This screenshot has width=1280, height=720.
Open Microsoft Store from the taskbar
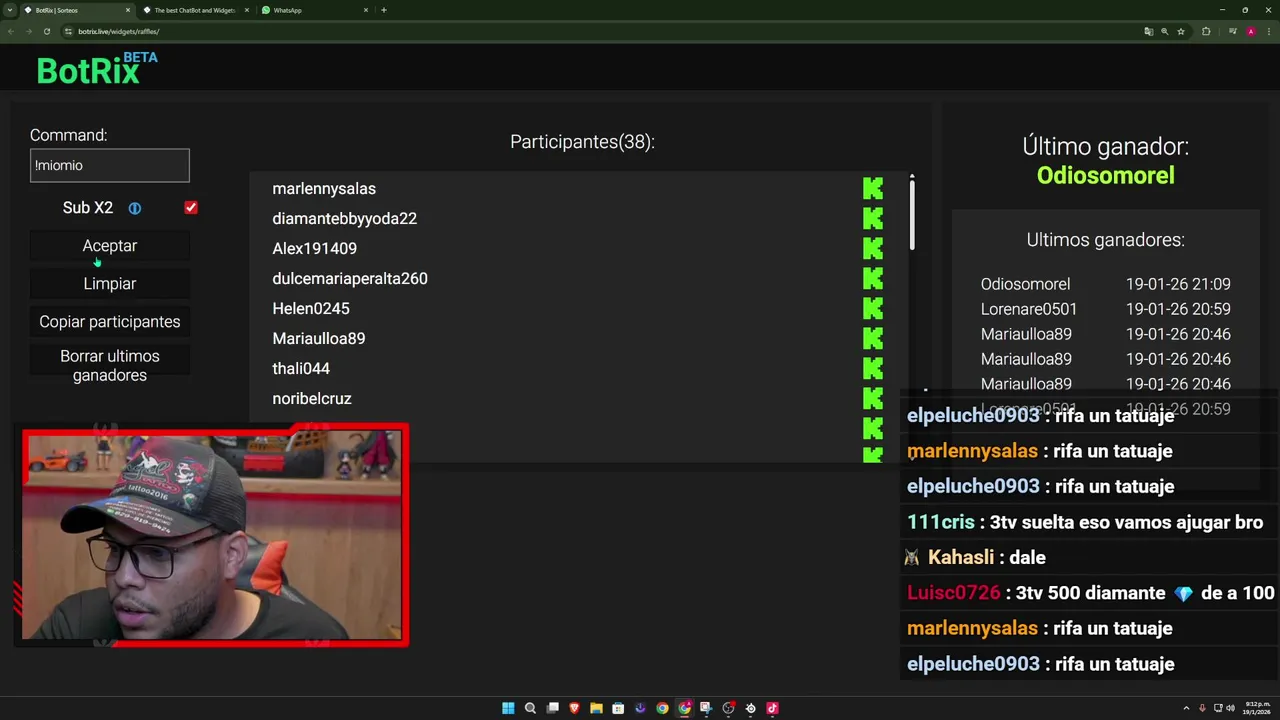618,708
